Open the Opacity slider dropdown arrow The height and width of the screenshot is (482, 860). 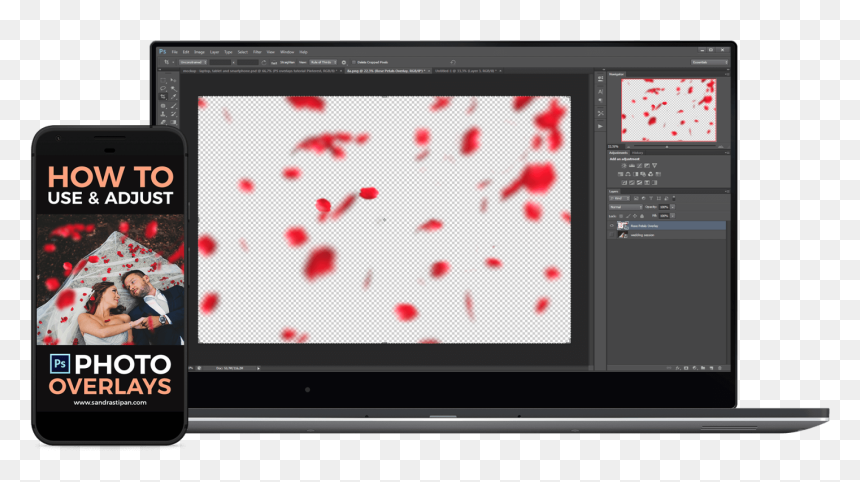click(x=672, y=207)
